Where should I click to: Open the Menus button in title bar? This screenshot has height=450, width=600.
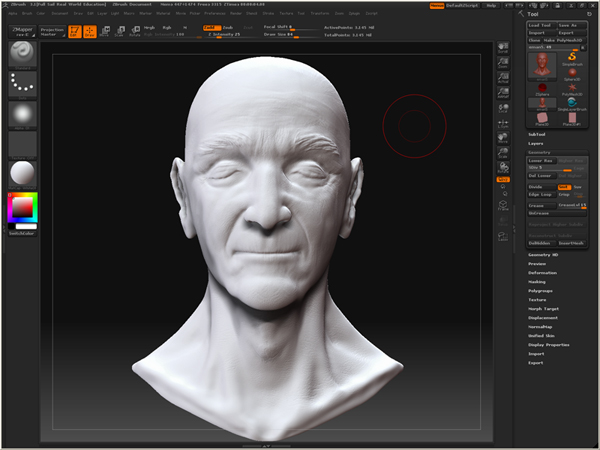(437, 5)
